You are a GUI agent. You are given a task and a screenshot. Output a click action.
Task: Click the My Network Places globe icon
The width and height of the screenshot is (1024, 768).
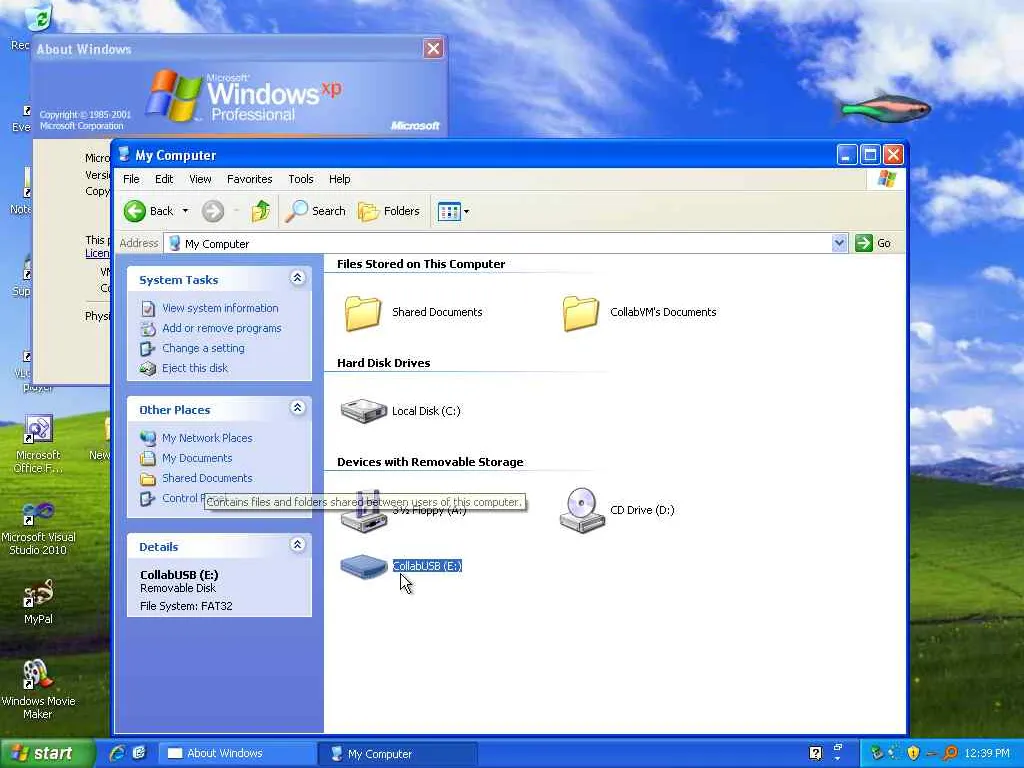(x=148, y=438)
